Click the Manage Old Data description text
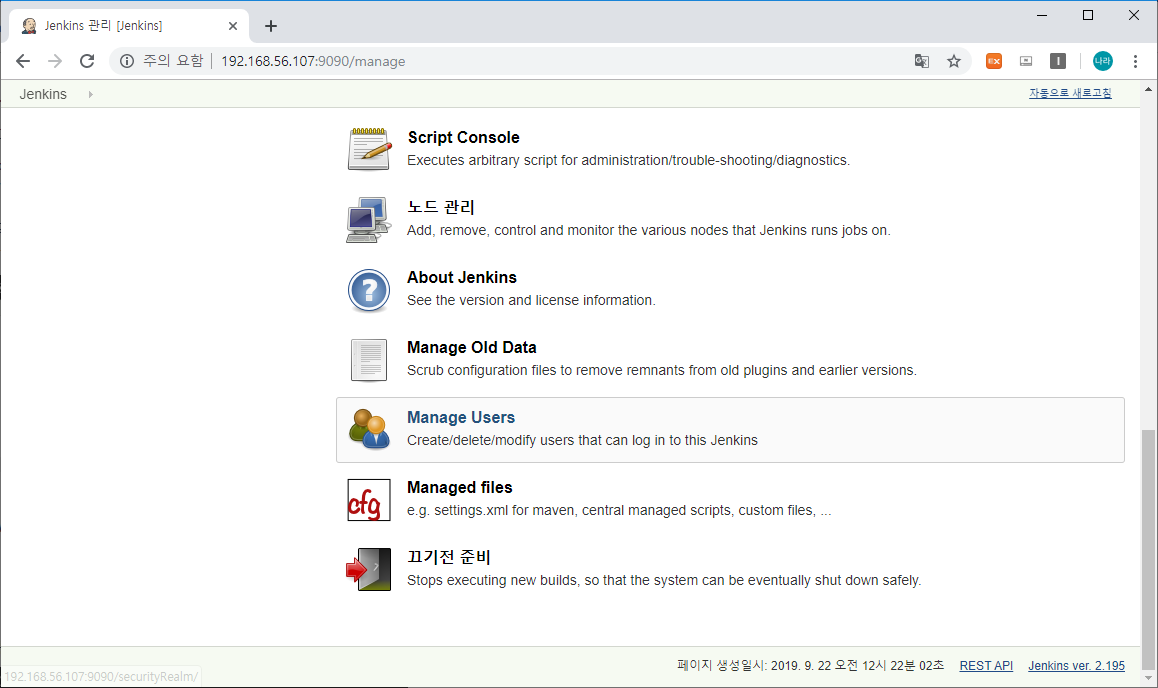The image size is (1158, 688). pyautogui.click(x=662, y=371)
